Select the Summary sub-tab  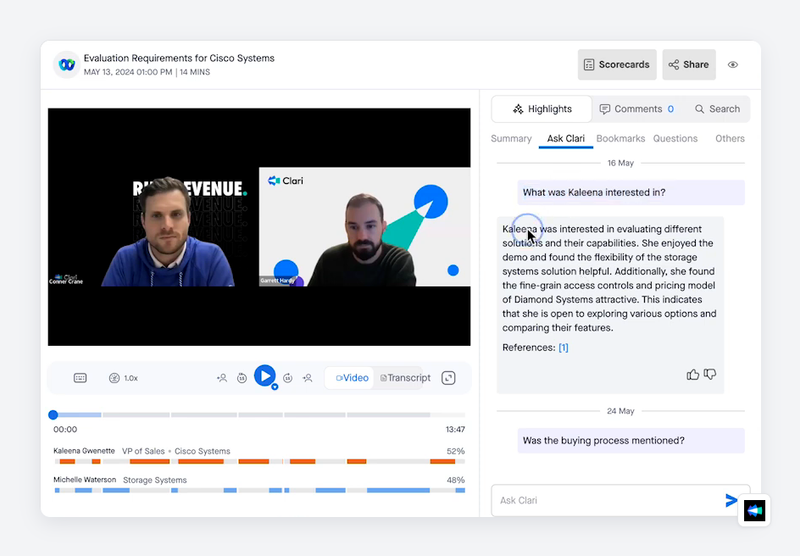(x=511, y=139)
